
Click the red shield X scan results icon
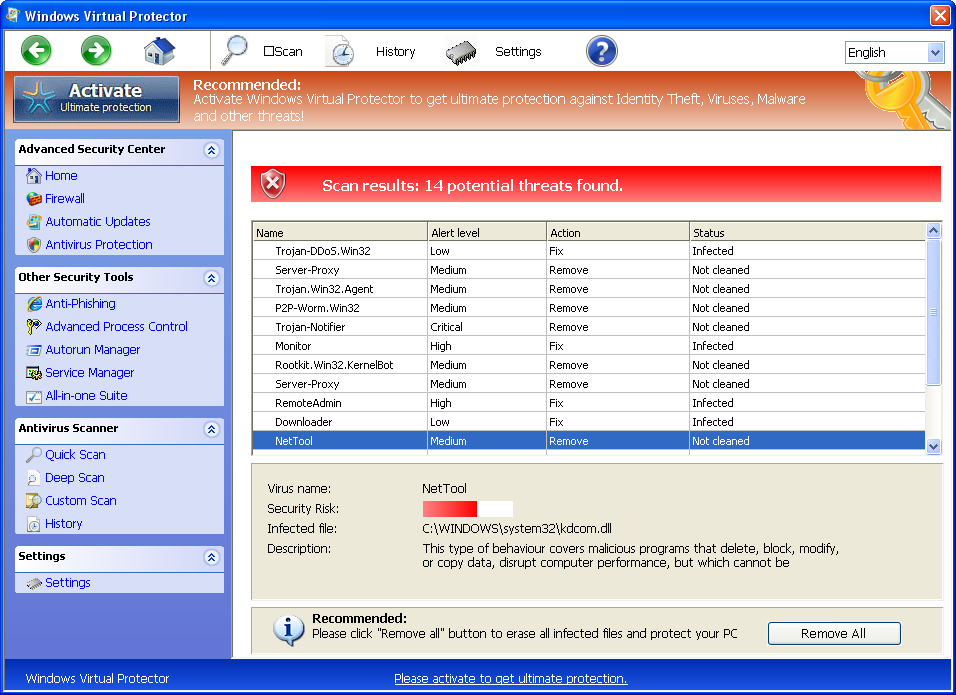click(x=273, y=184)
